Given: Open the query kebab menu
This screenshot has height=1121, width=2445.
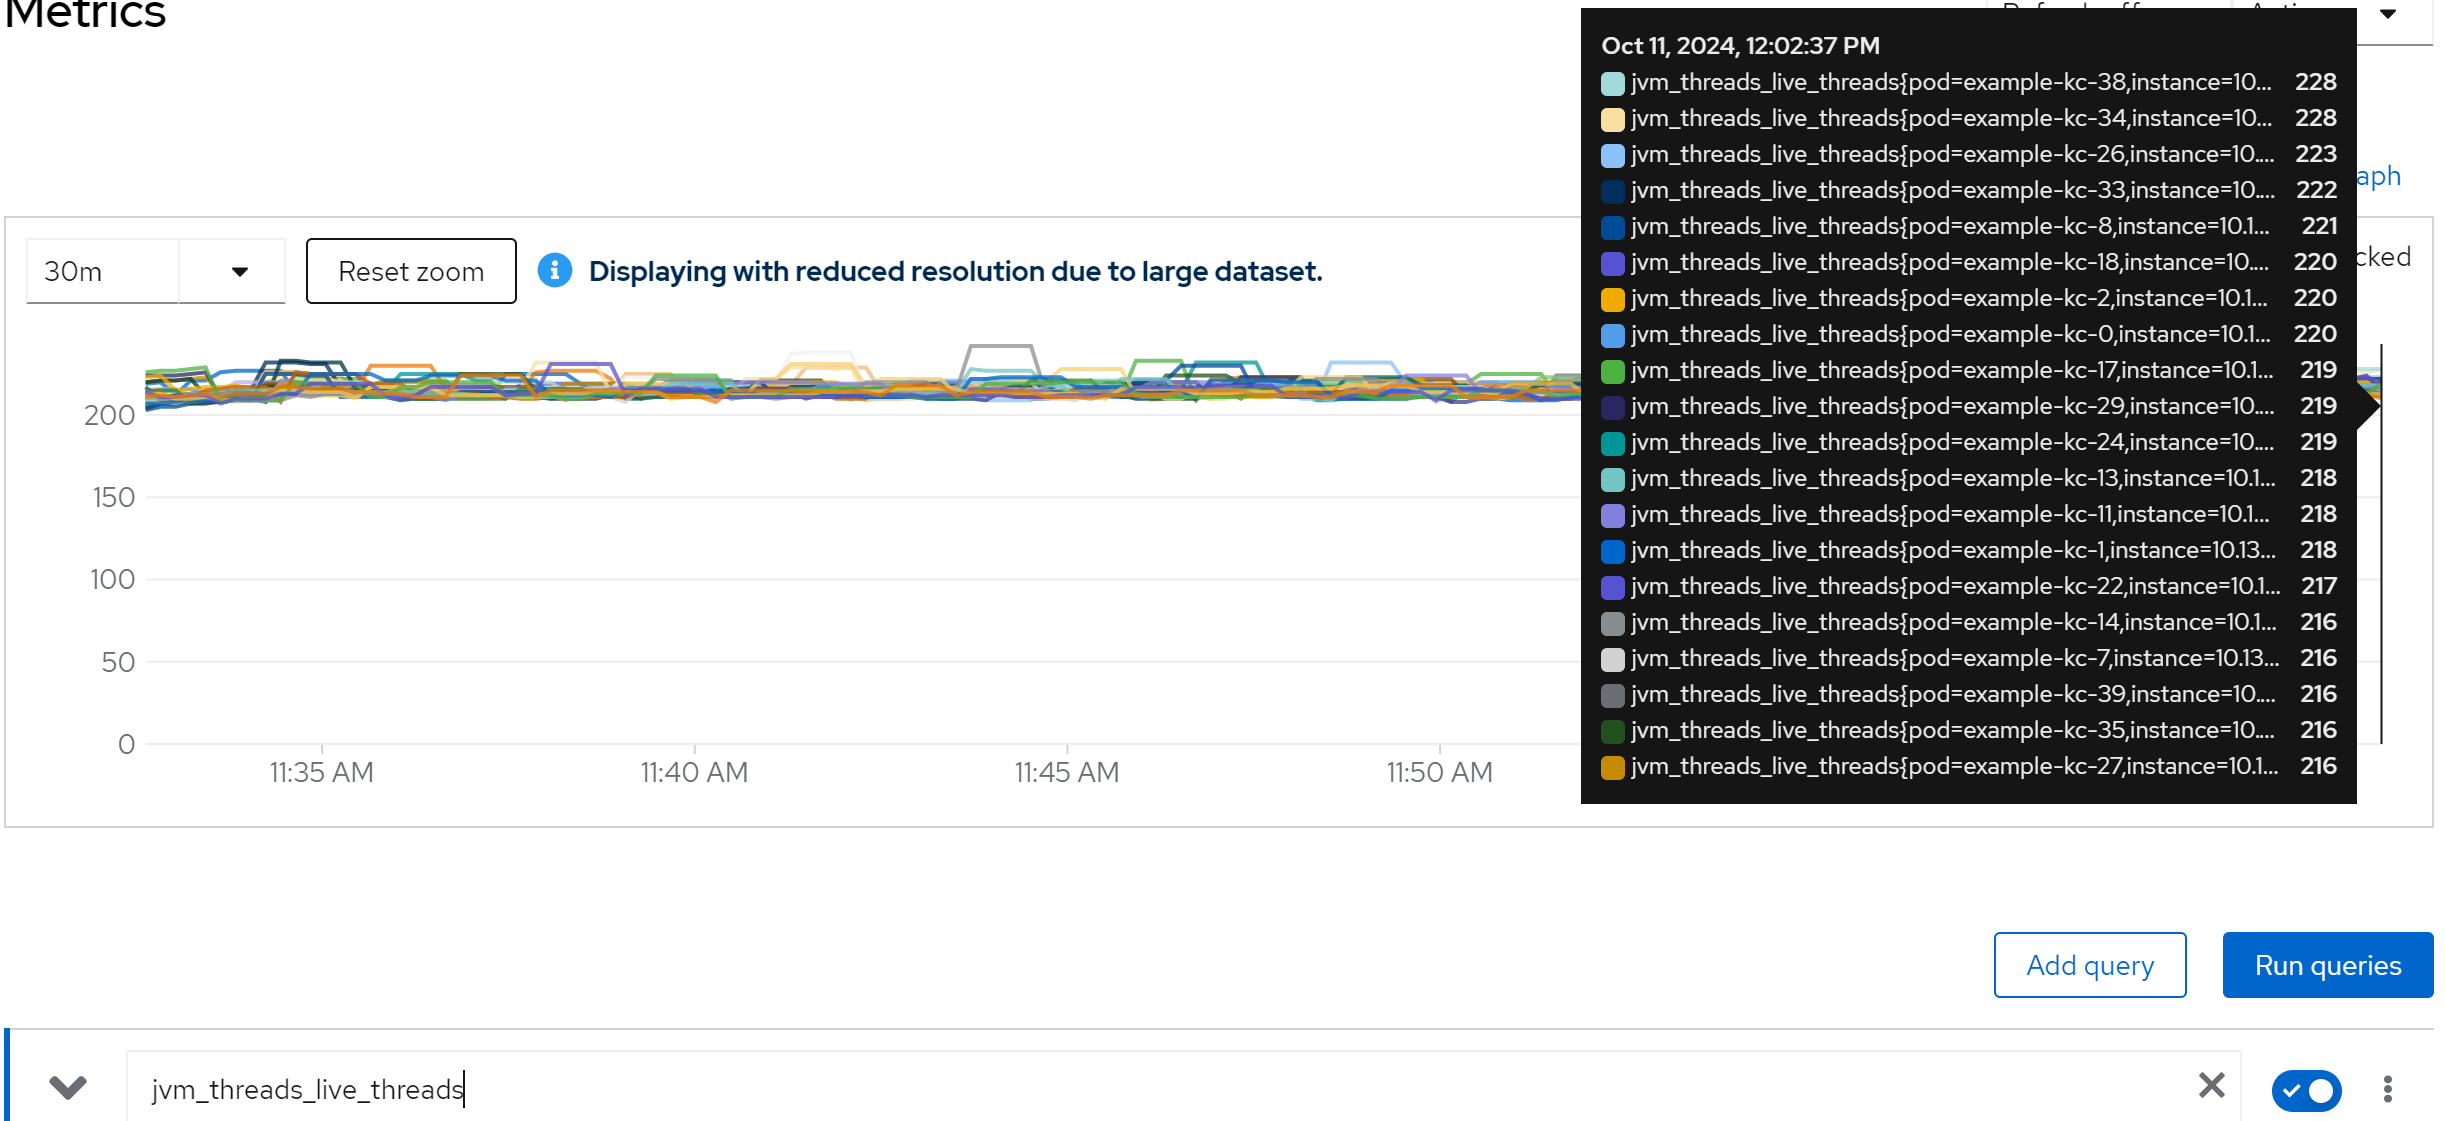Looking at the screenshot, I should [2387, 1089].
